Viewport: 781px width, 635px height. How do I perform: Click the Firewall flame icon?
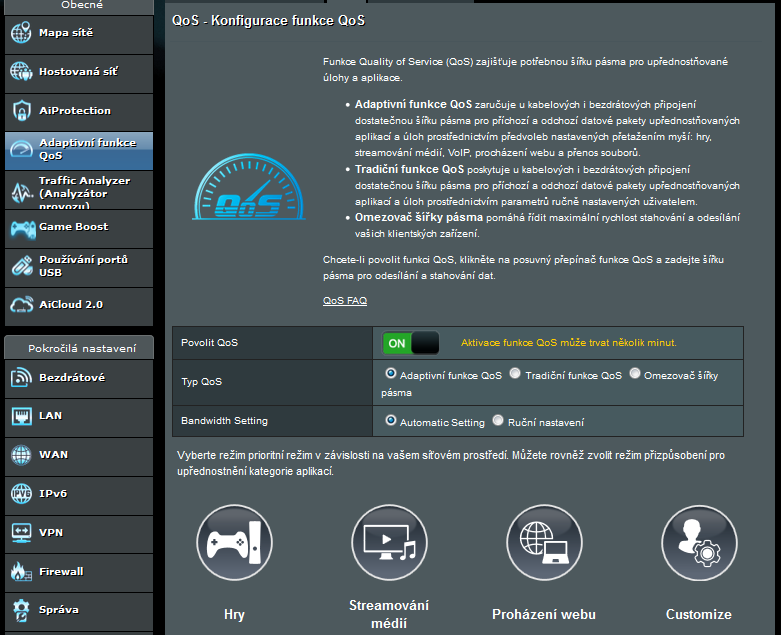coord(22,572)
